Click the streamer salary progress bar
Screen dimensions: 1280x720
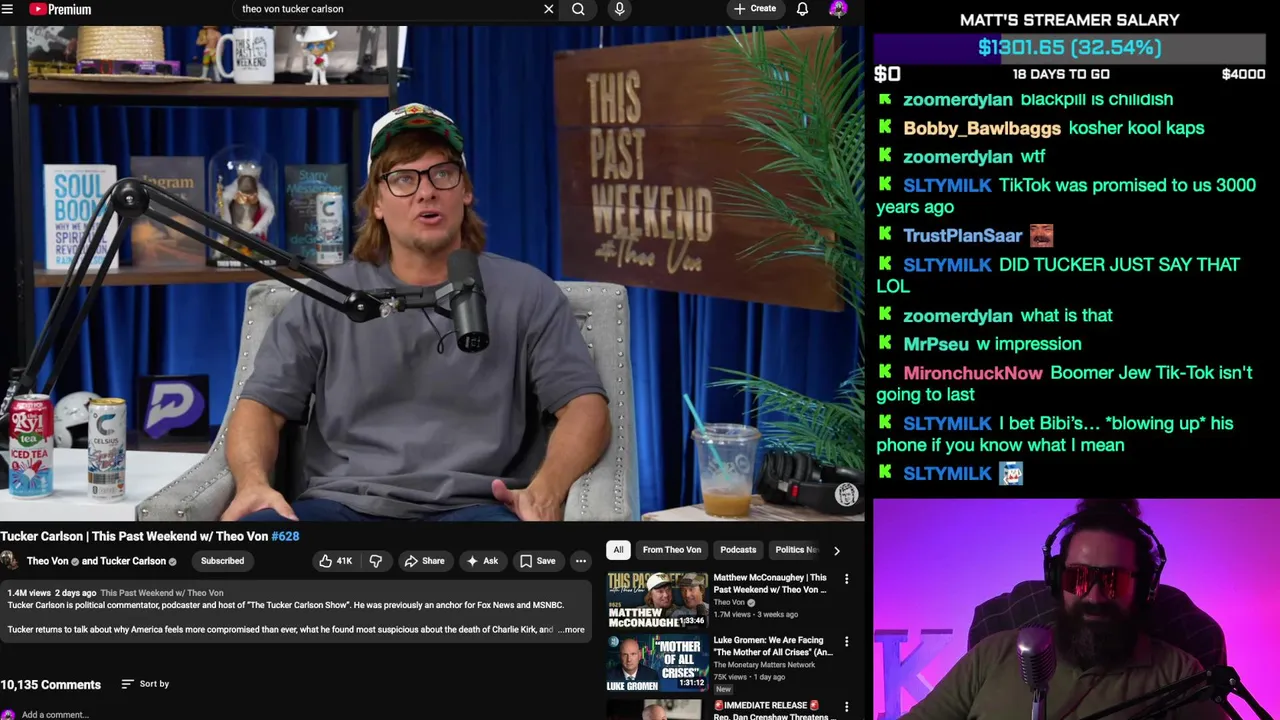[x=1069, y=48]
